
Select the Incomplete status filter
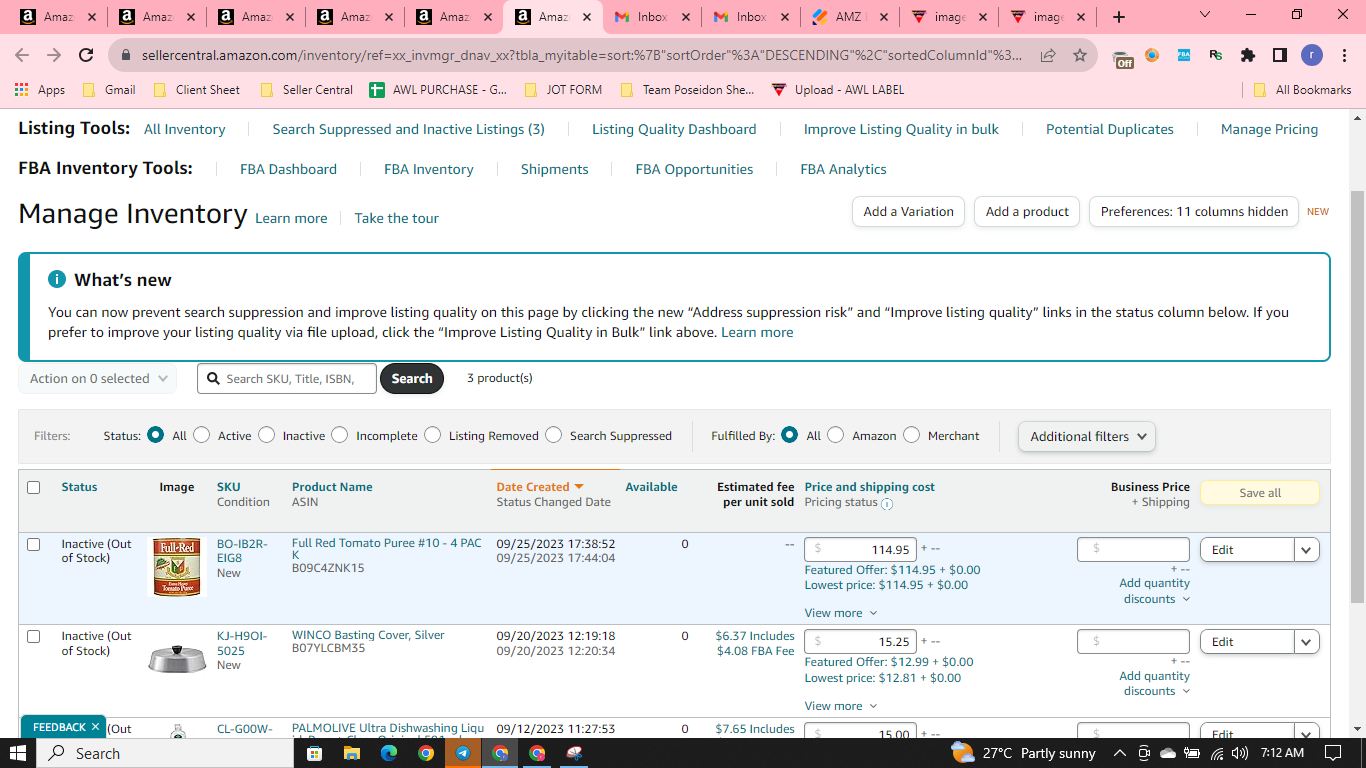340,435
